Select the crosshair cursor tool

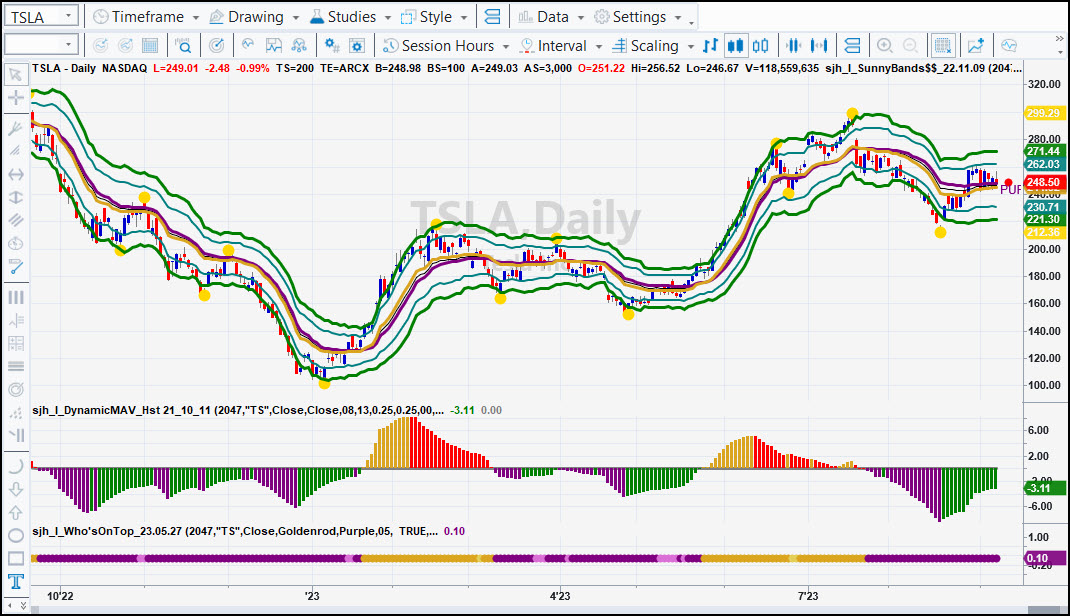pyautogui.click(x=15, y=98)
